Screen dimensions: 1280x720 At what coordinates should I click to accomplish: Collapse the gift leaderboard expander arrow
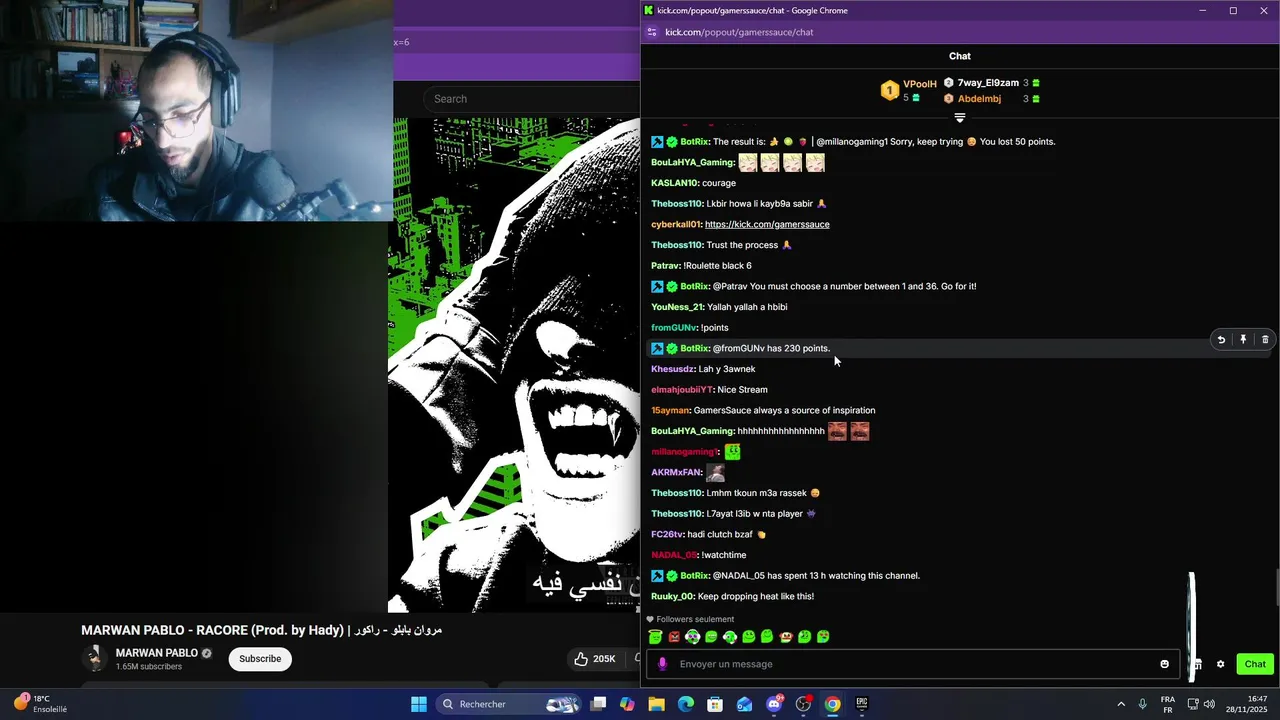tap(960, 118)
